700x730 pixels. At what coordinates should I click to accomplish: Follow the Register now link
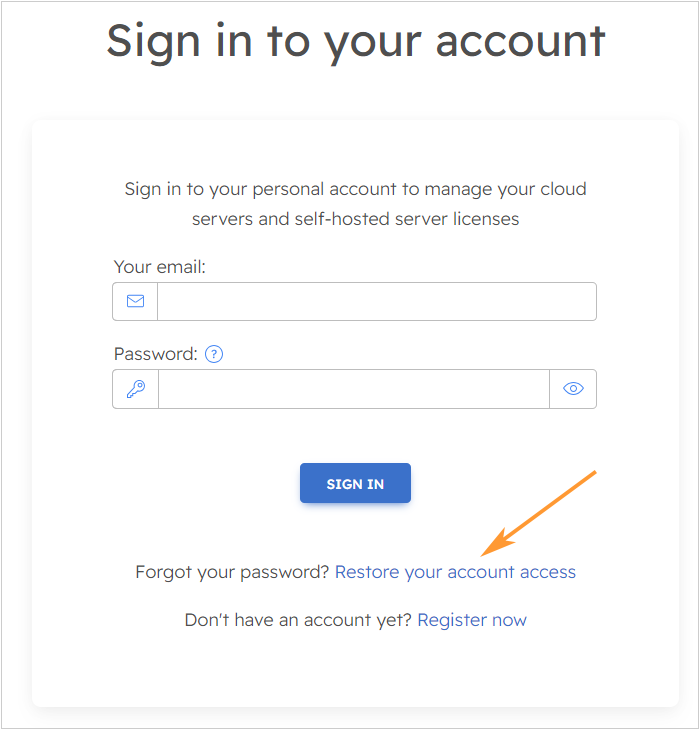(x=472, y=620)
